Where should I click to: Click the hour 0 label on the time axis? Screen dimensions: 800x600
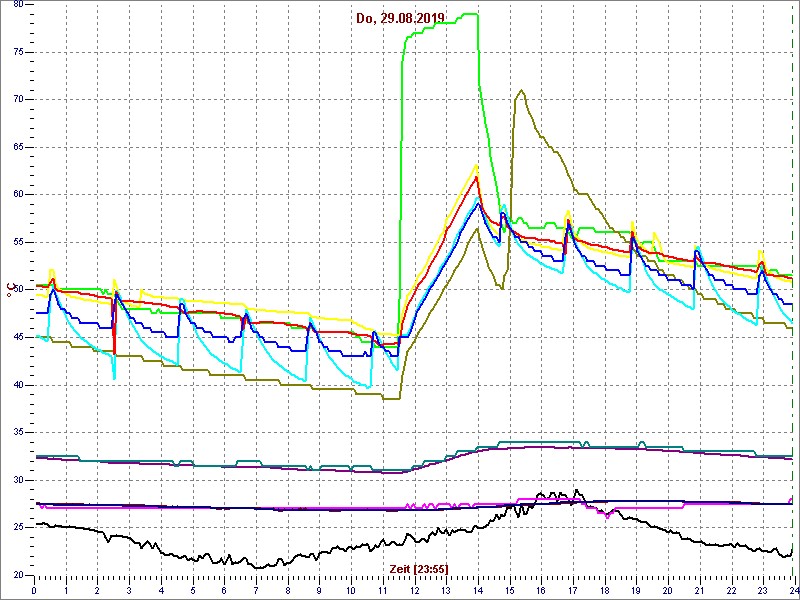tap(35, 590)
